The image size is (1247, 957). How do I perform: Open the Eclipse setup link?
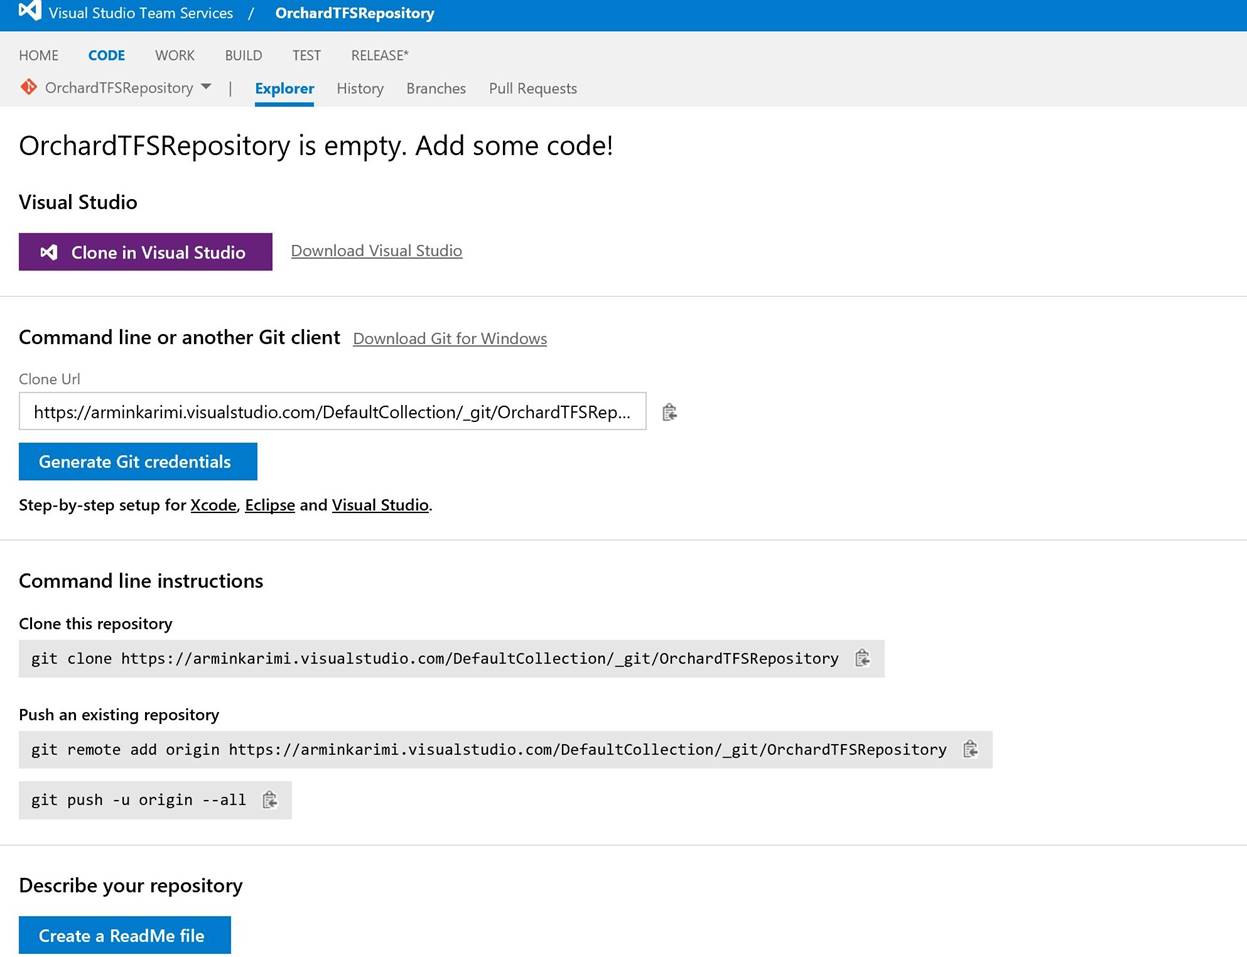[x=270, y=505]
